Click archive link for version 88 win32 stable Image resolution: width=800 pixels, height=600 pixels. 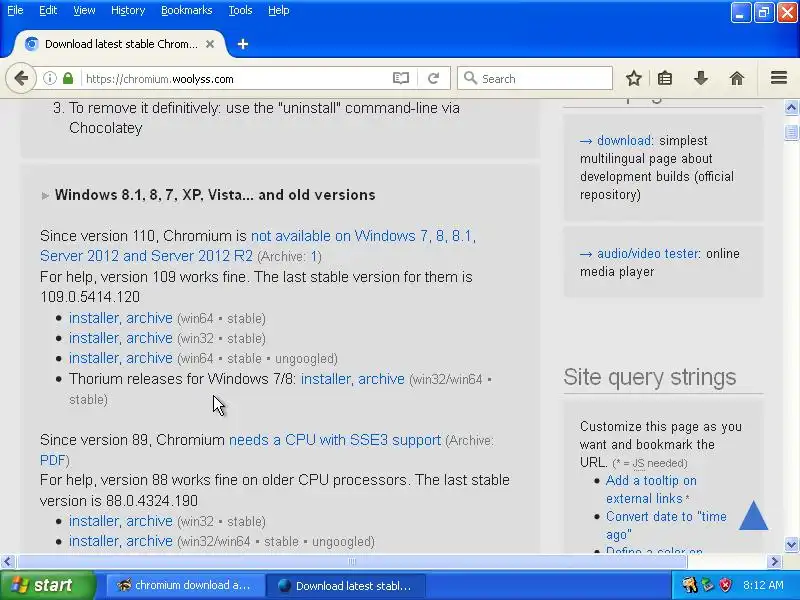(149, 521)
